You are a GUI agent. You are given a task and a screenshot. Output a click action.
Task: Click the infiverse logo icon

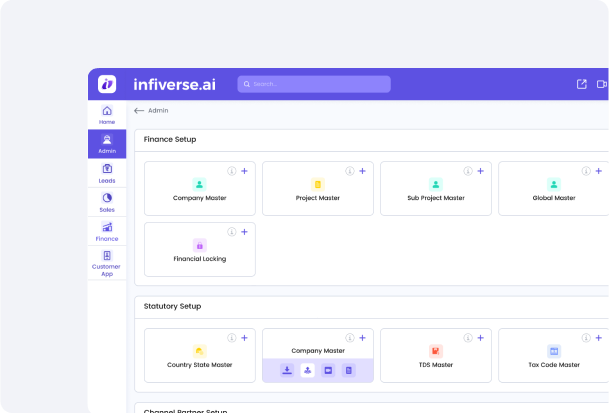coord(107,84)
